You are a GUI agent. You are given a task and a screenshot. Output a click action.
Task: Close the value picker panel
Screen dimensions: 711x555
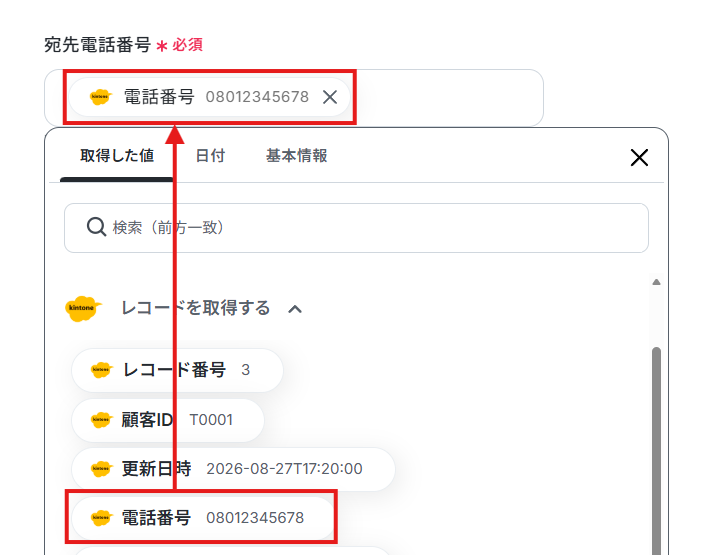pyautogui.click(x=639, y=157)
